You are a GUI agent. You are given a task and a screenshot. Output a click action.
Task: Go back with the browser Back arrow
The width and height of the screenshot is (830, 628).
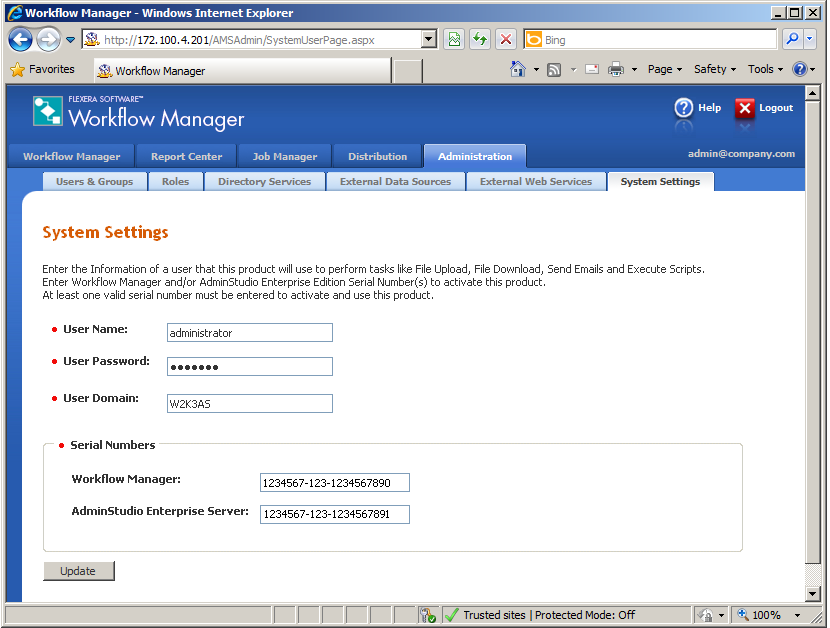[x=21, y=40]
